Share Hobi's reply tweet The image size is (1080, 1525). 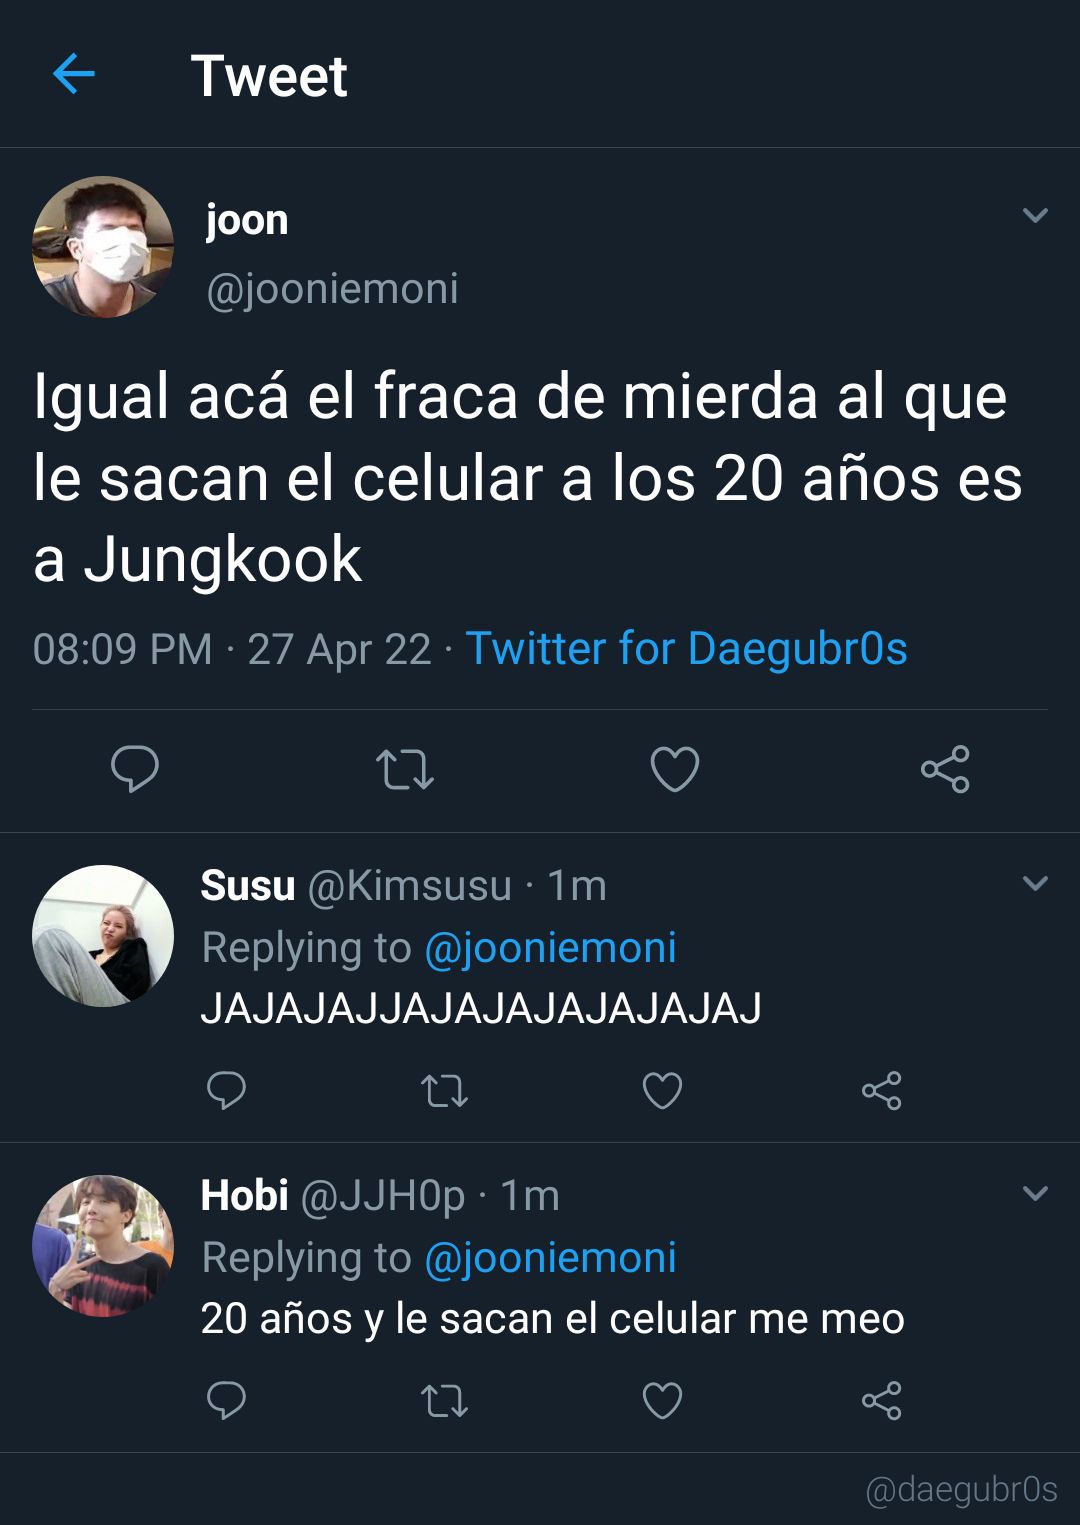(x=882, y=1400)
